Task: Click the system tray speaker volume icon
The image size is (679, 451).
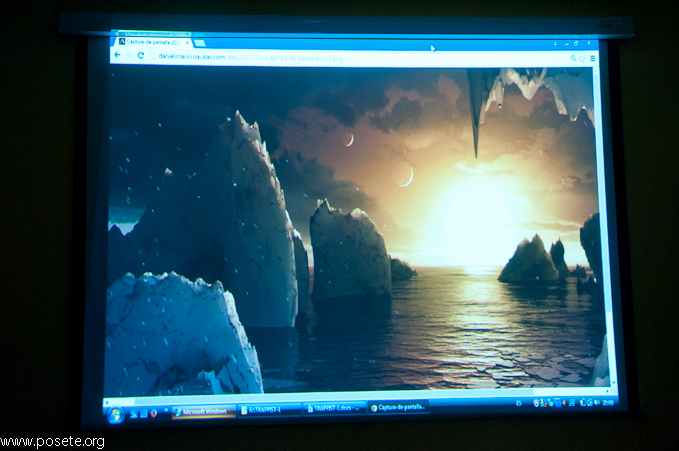Action: point(597,403)
